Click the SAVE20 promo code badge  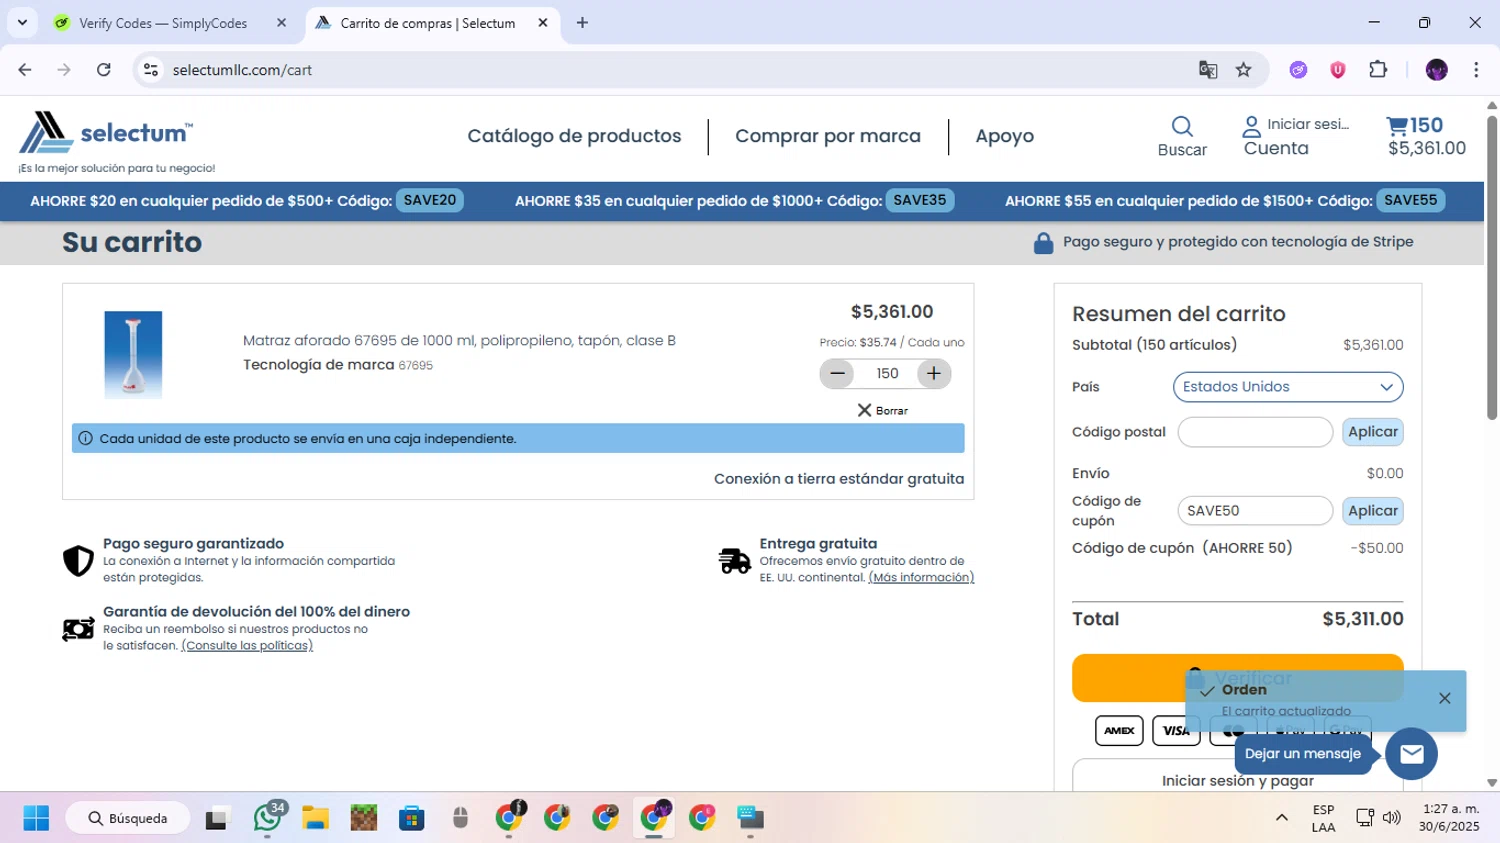[430, 200]
